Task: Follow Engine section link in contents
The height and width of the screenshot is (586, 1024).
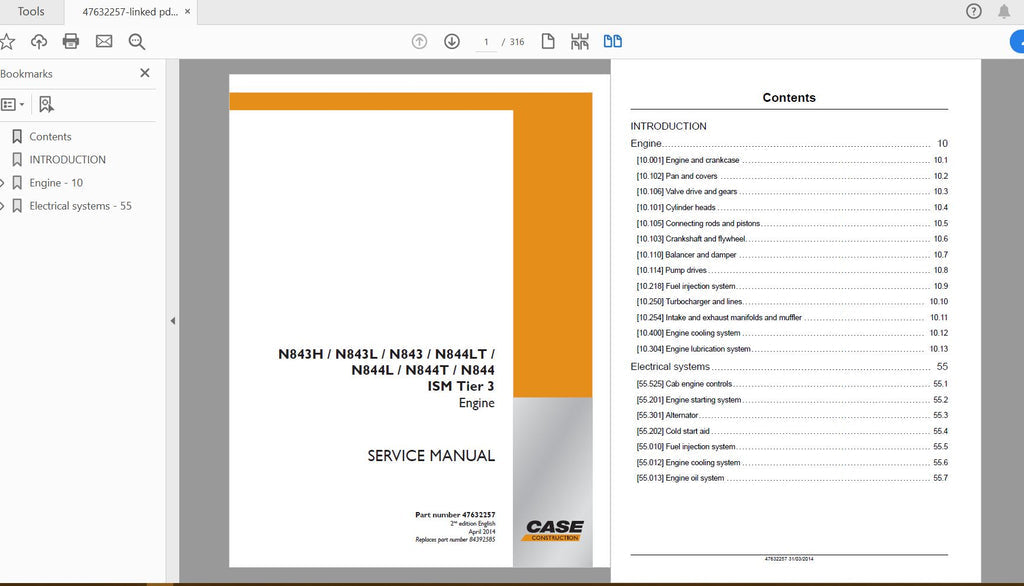Action: coord(789,144)
